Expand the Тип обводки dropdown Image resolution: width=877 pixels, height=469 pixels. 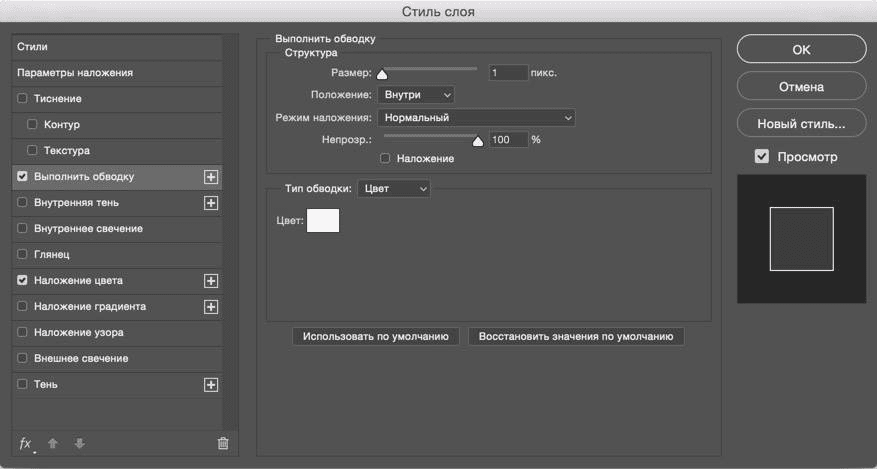pyautogui.click(x=393, y=188)
